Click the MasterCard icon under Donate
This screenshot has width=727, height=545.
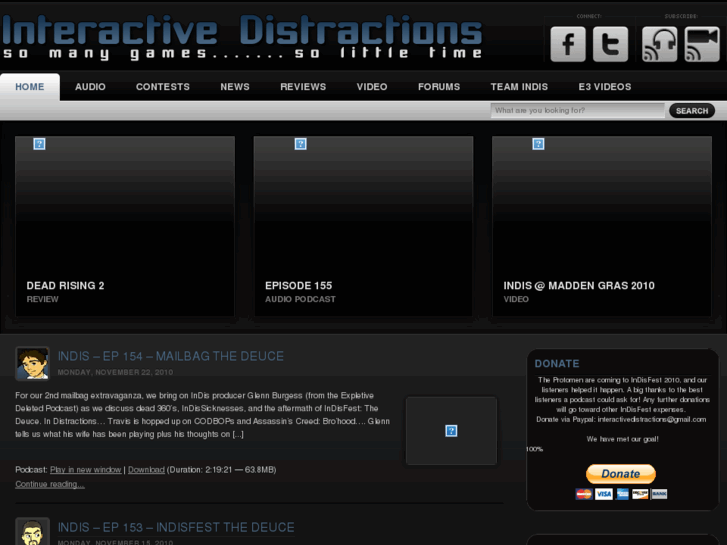584,494
